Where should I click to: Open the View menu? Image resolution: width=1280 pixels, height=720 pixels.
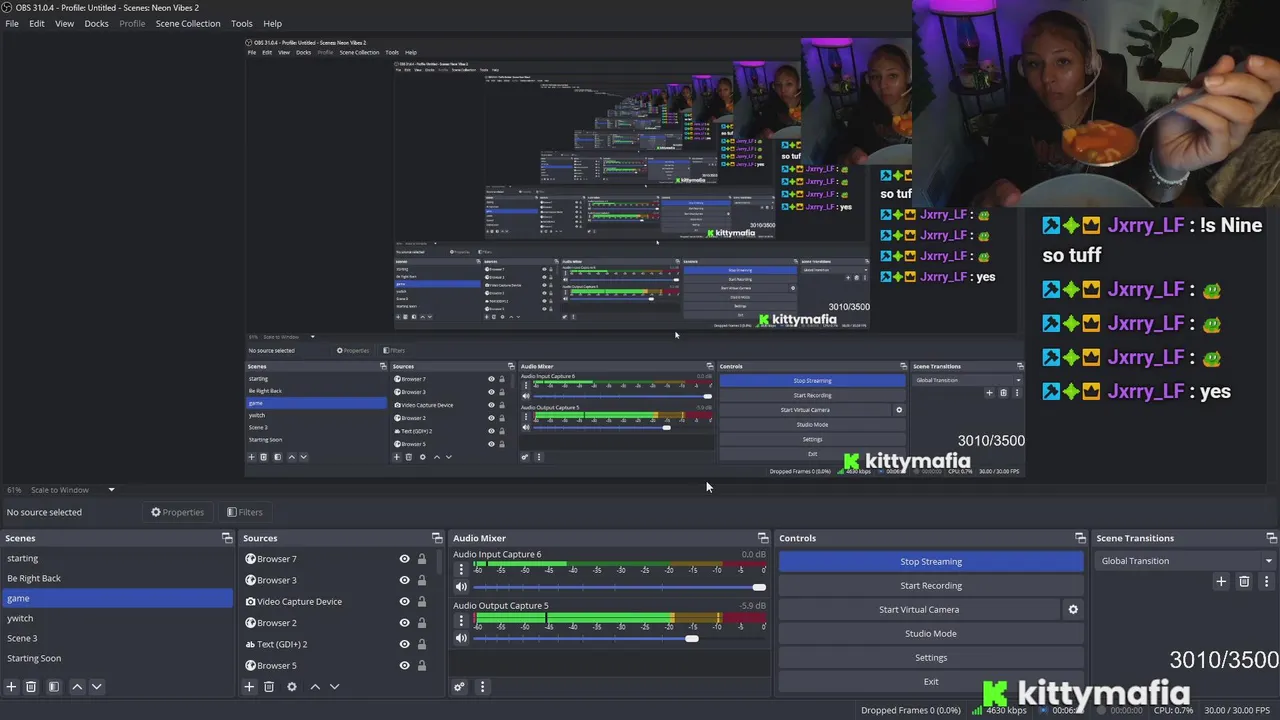point(64,23)
